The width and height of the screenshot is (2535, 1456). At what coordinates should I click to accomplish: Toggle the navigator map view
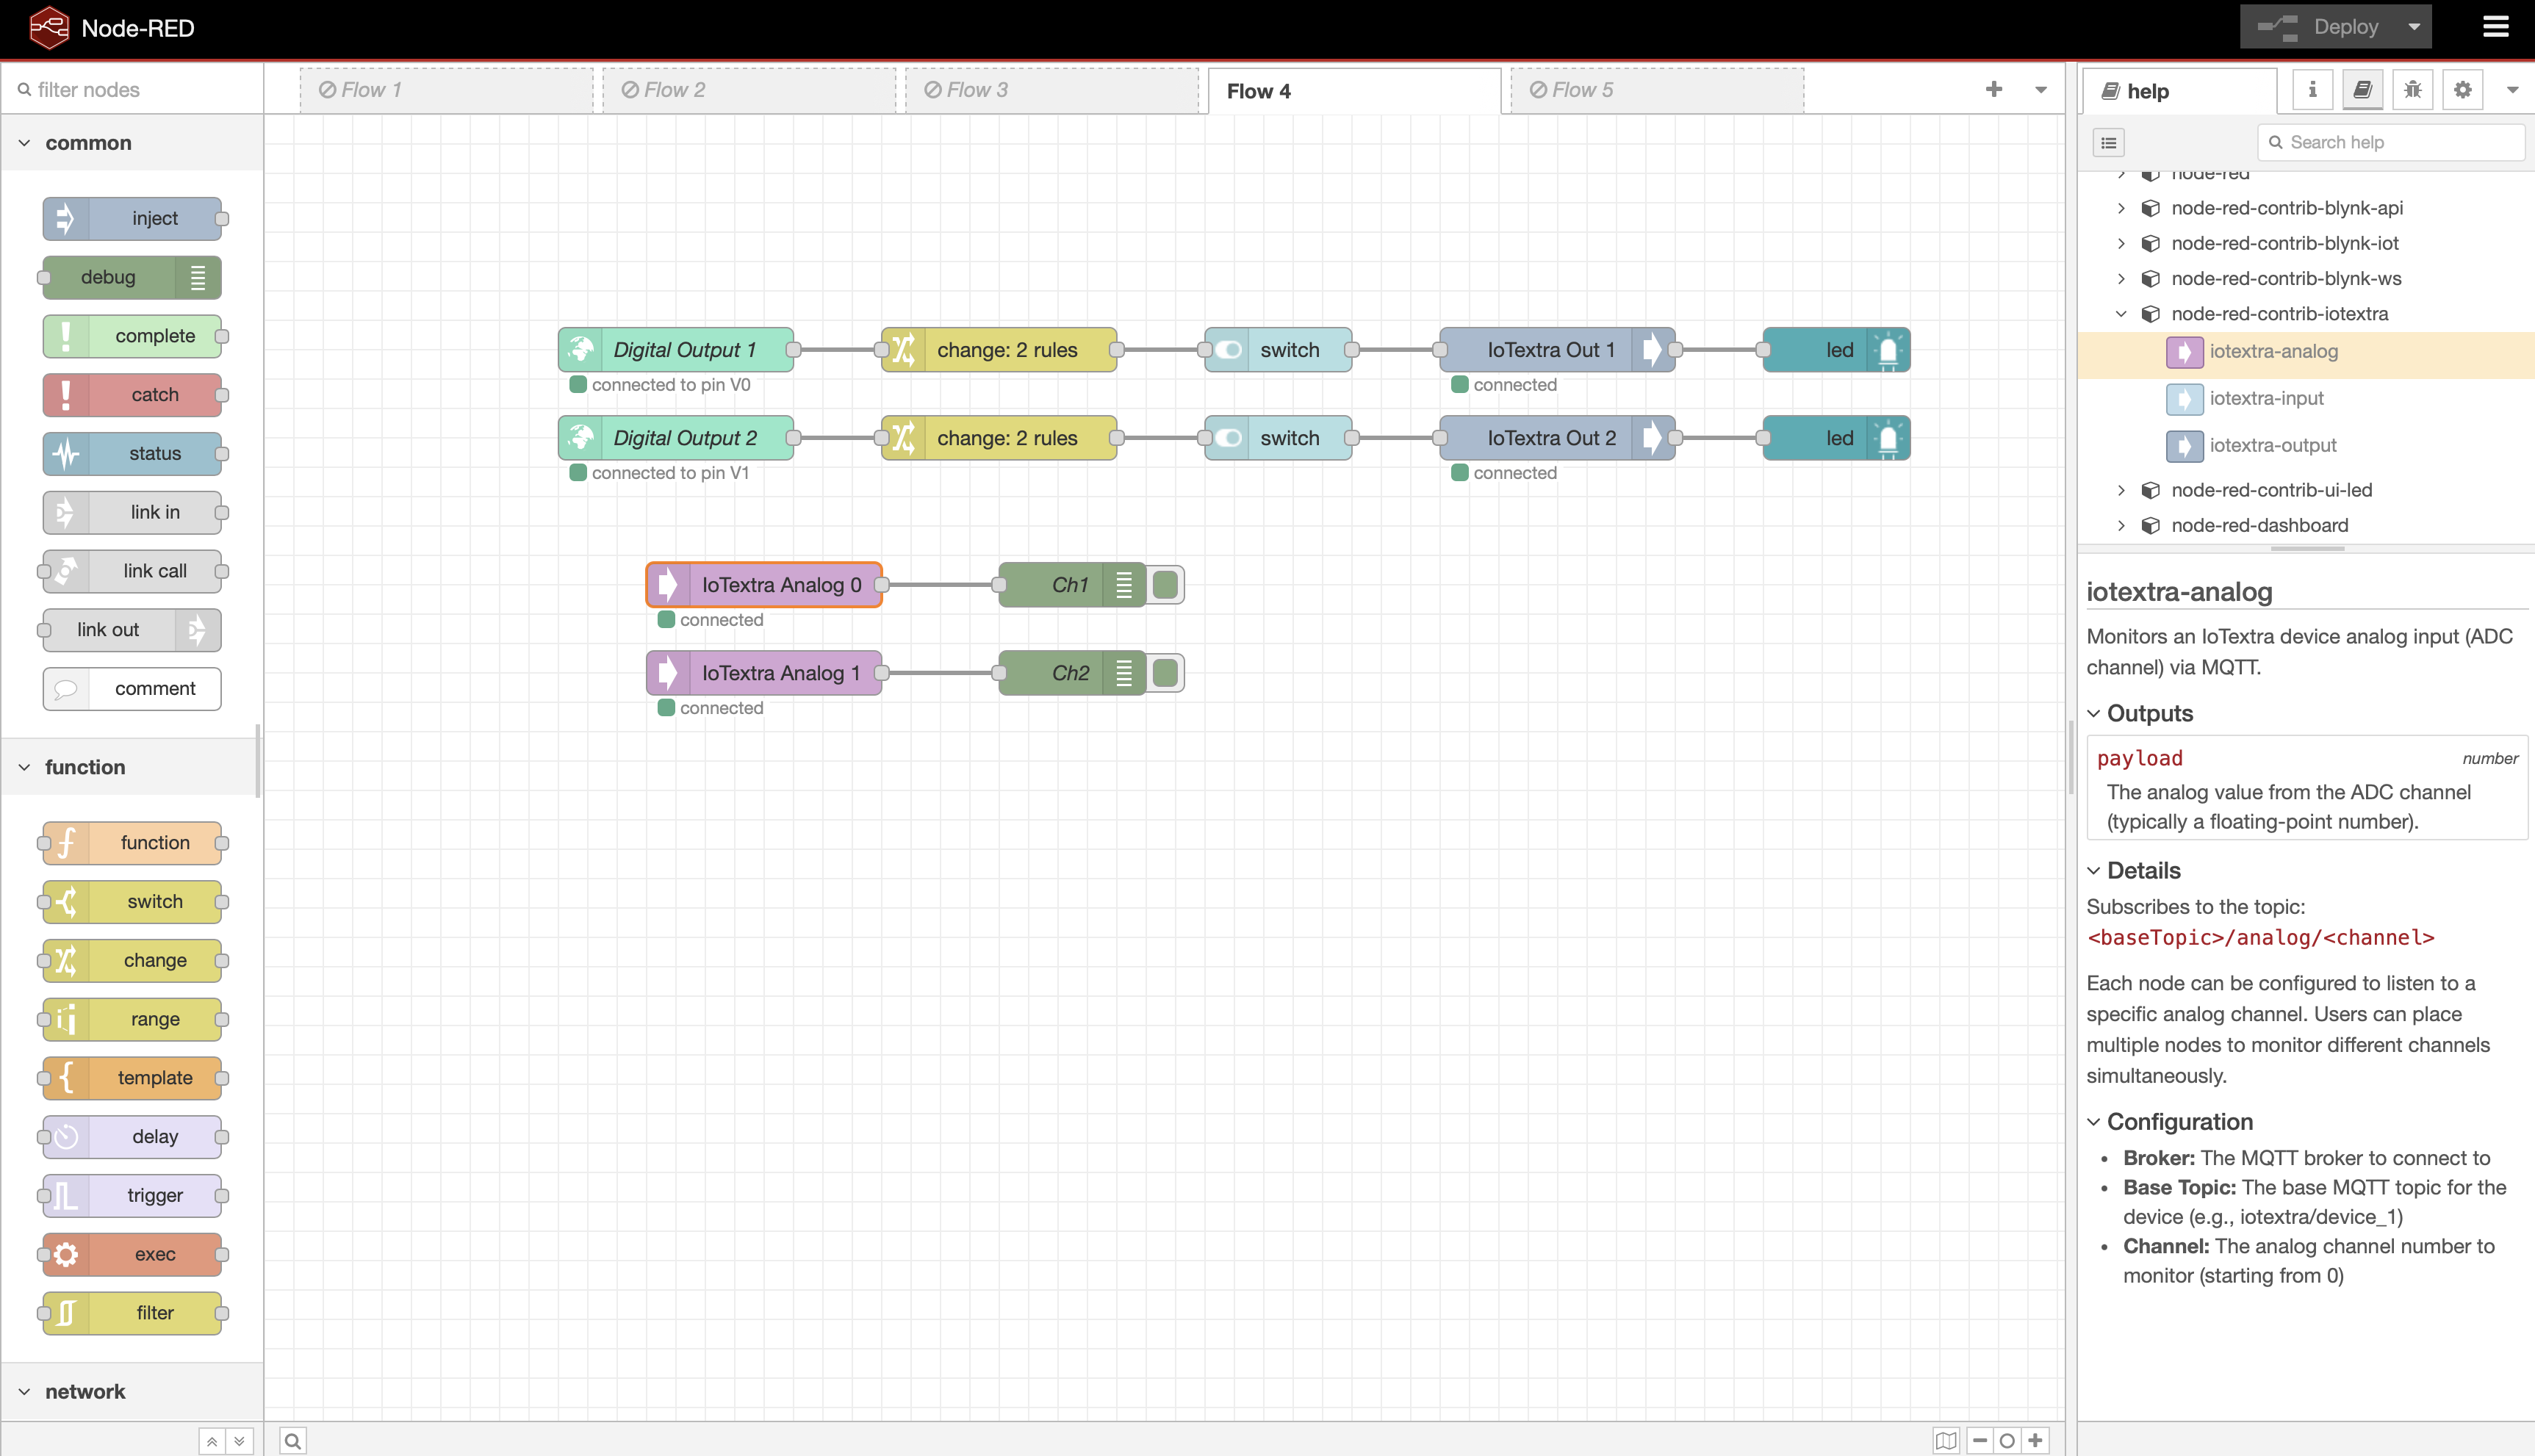coord(1946,1441)
